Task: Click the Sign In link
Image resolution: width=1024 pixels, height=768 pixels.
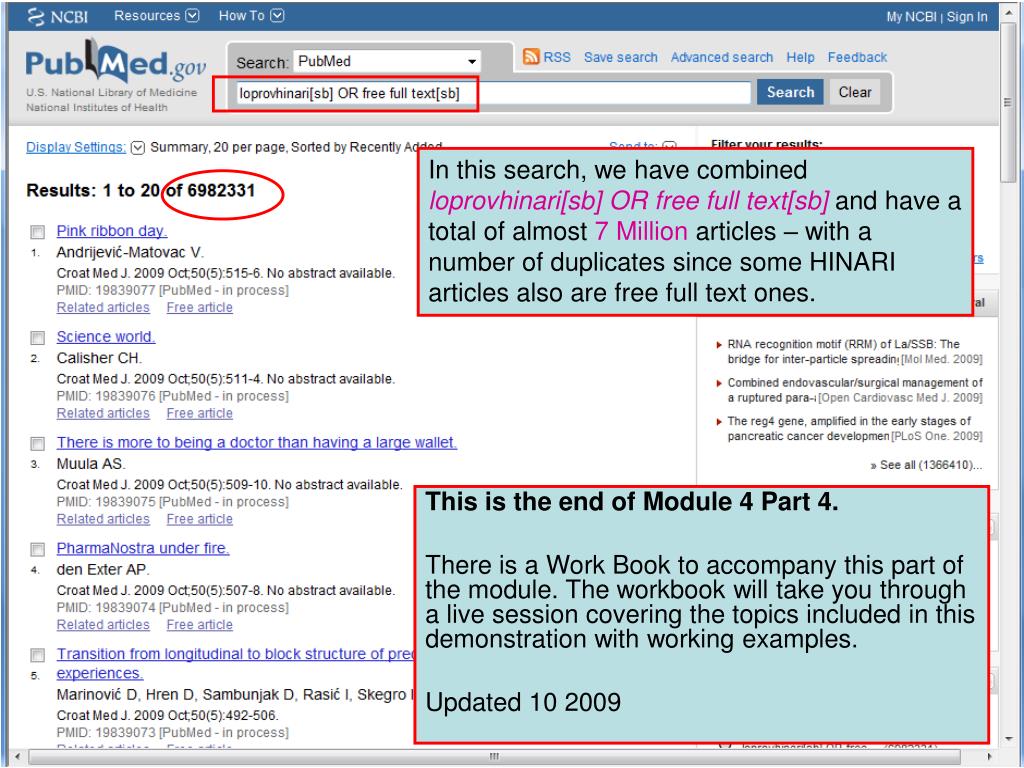Action: (967, 17)
